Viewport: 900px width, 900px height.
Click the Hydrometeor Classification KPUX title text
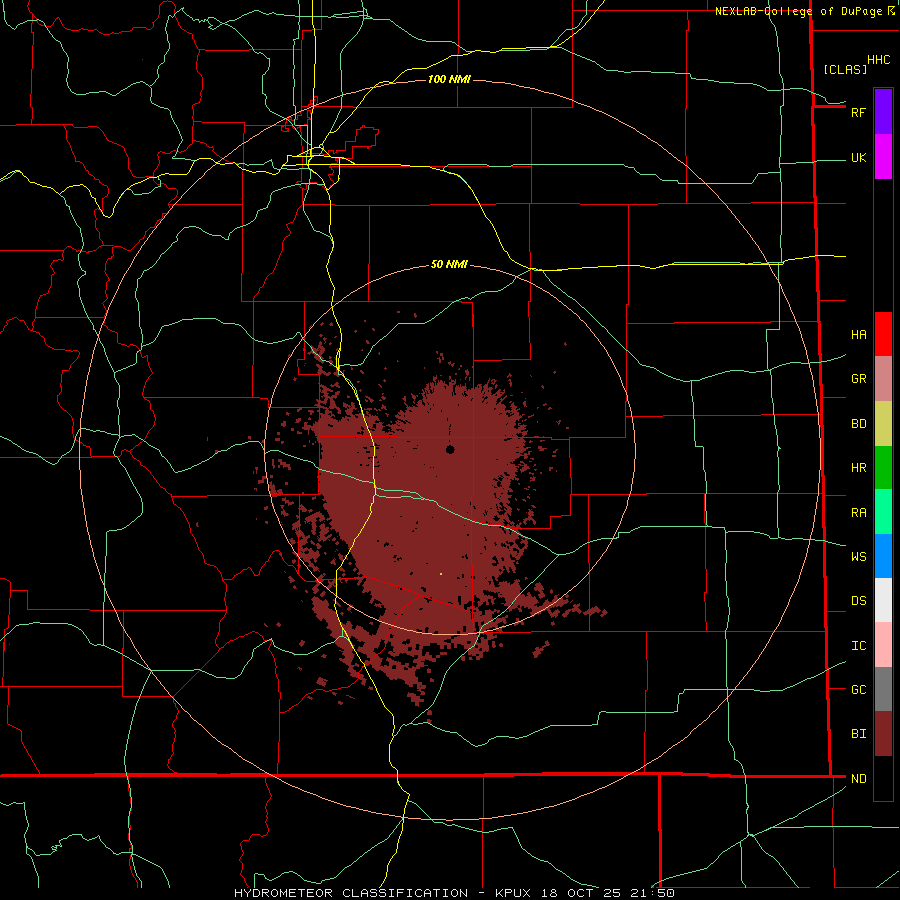pyautogui.click(x=454, y=893)
